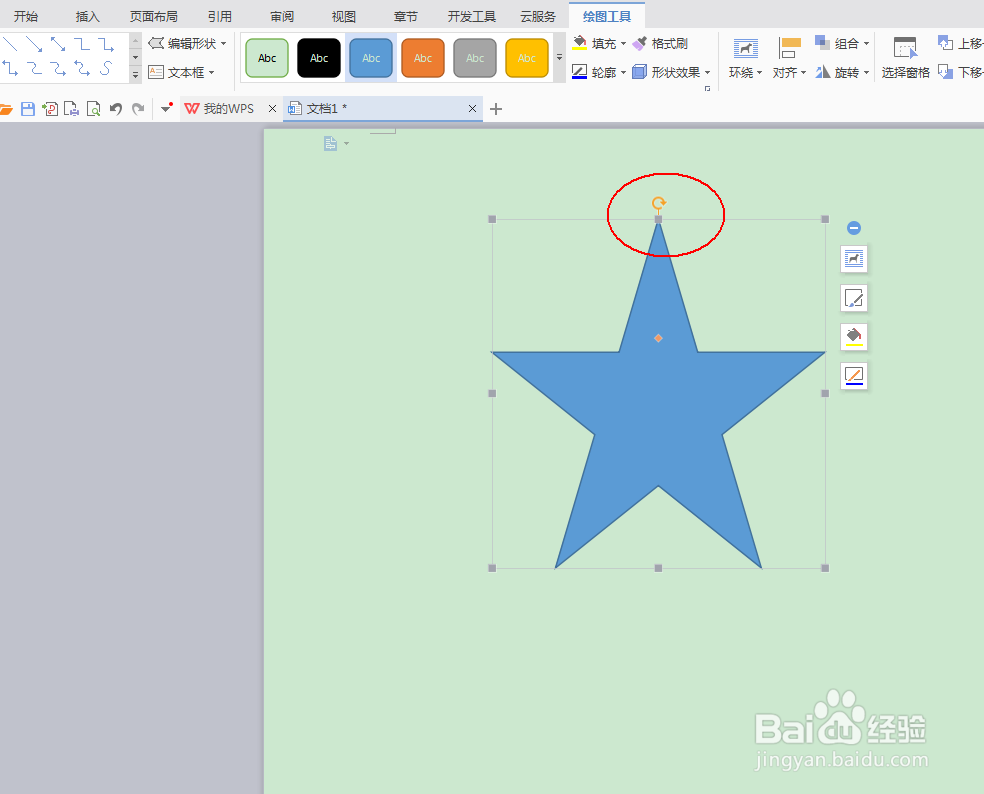Open the Section (章节) tab
Viewport: 984px width, 794px height.
click(x=405, y=16)
